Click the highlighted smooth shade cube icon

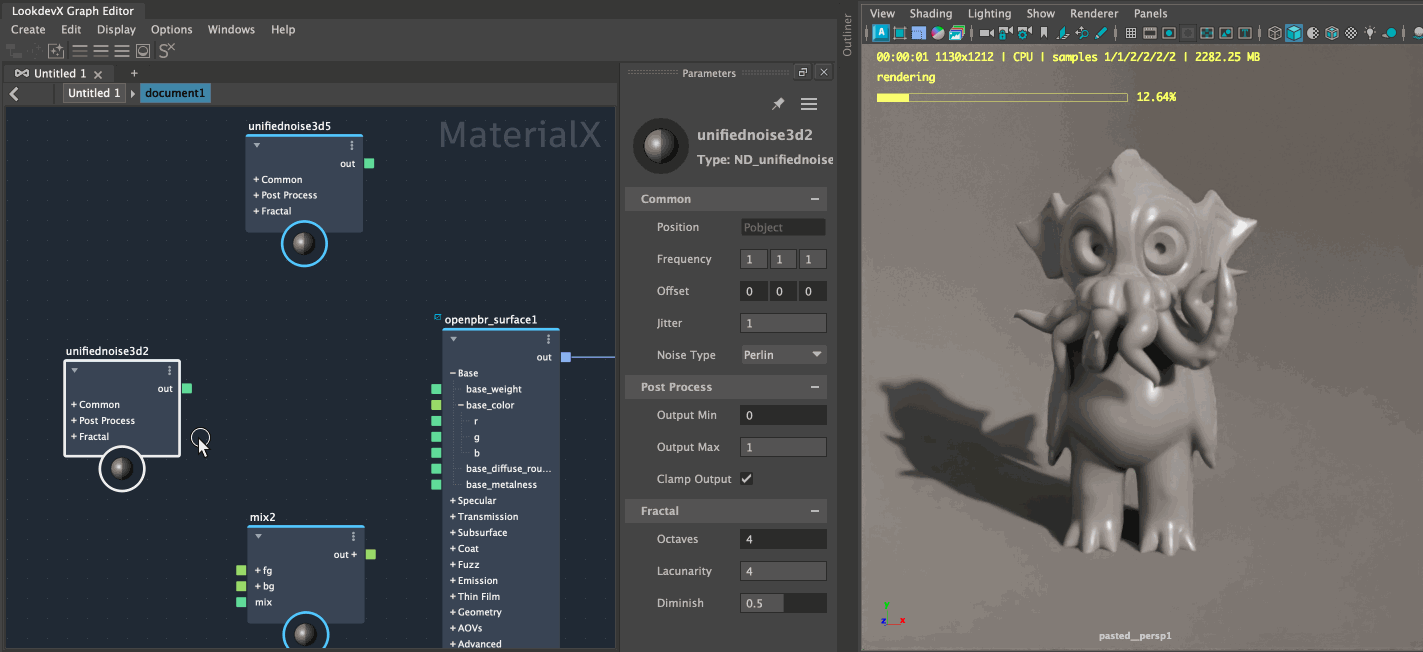click(1294, 33)
